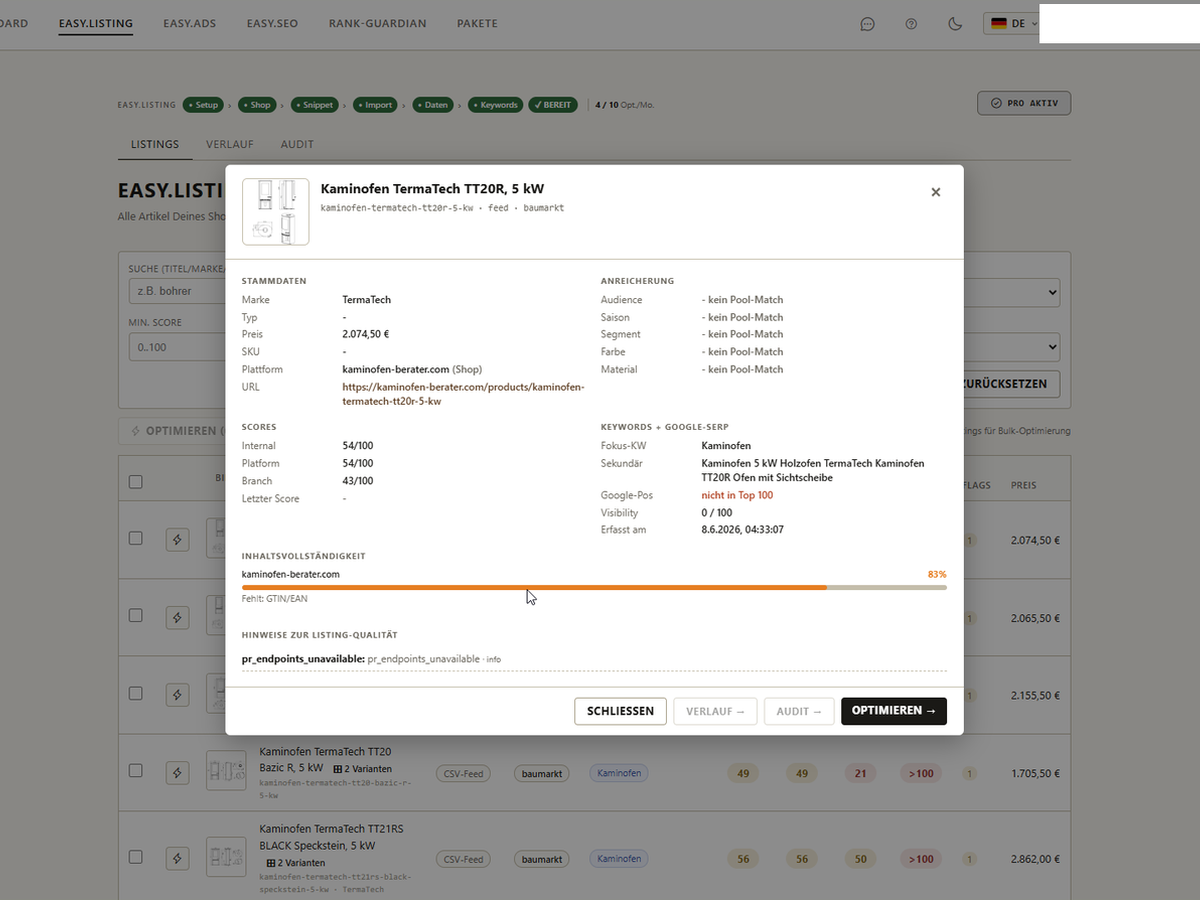Click the ZURÜCKSETZEN button
1200x900 pixels.
click(1007, 384)
